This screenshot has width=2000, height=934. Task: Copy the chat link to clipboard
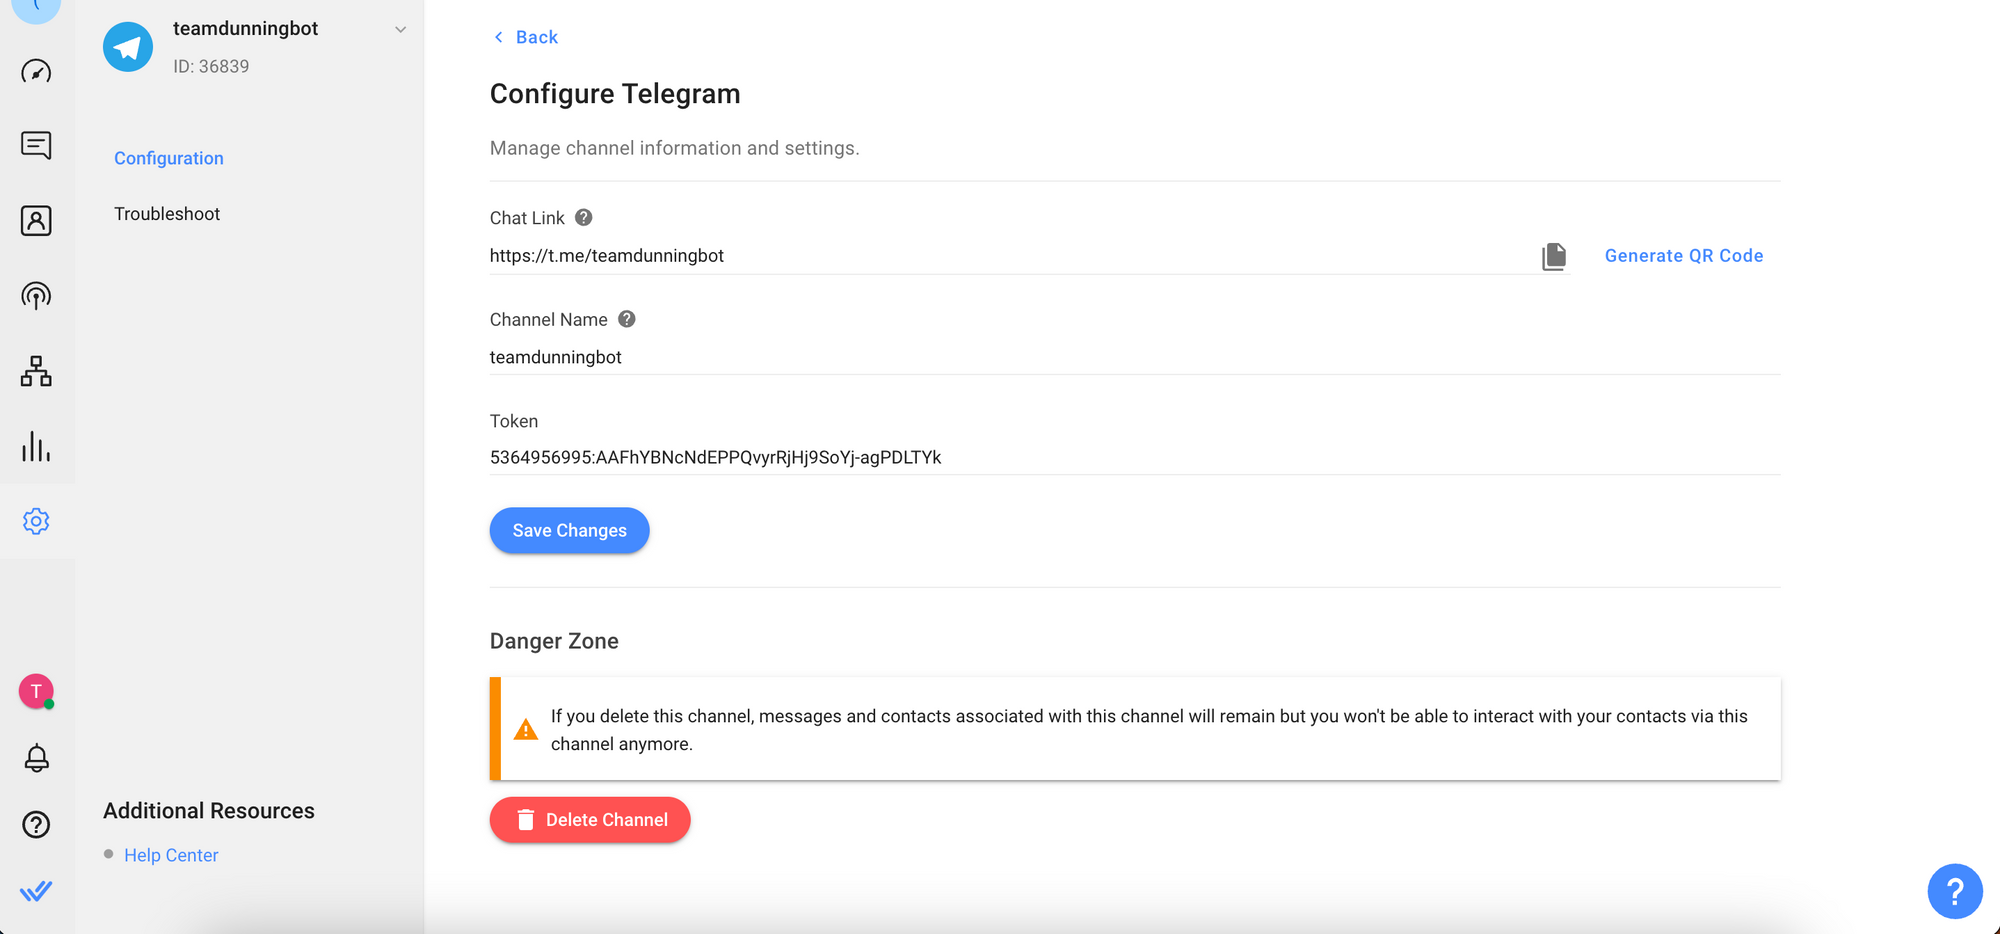point(1553,256)
